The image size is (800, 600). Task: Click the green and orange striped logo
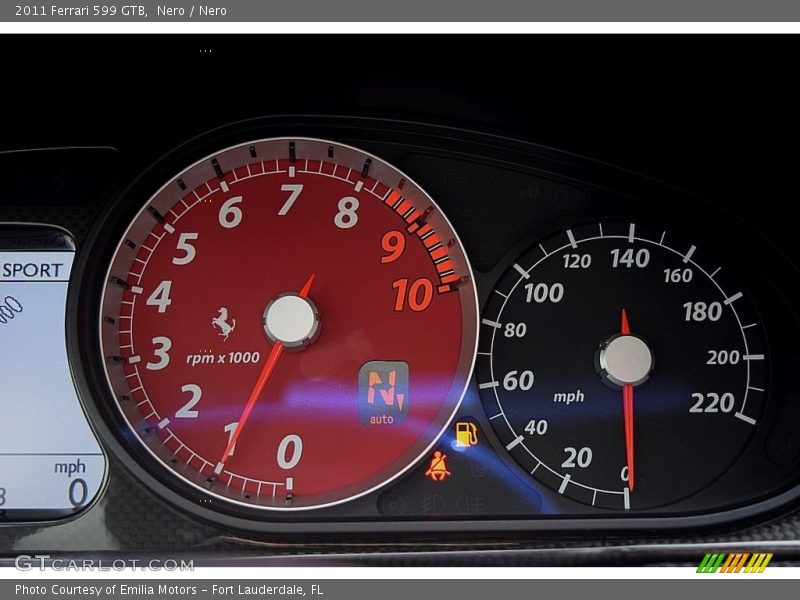(735, 563)
